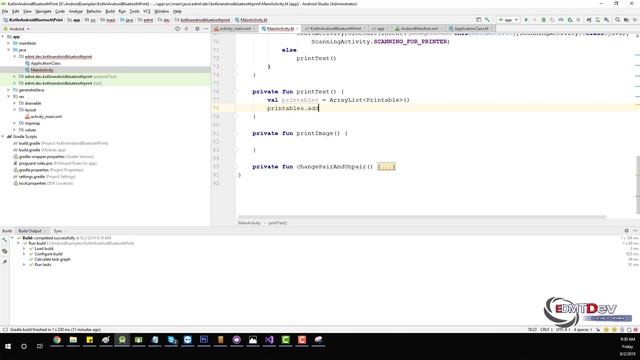Switch to activity_main.xml editor tab
The width and height of the screenshot is (640, 360).
tap(235, 29)
